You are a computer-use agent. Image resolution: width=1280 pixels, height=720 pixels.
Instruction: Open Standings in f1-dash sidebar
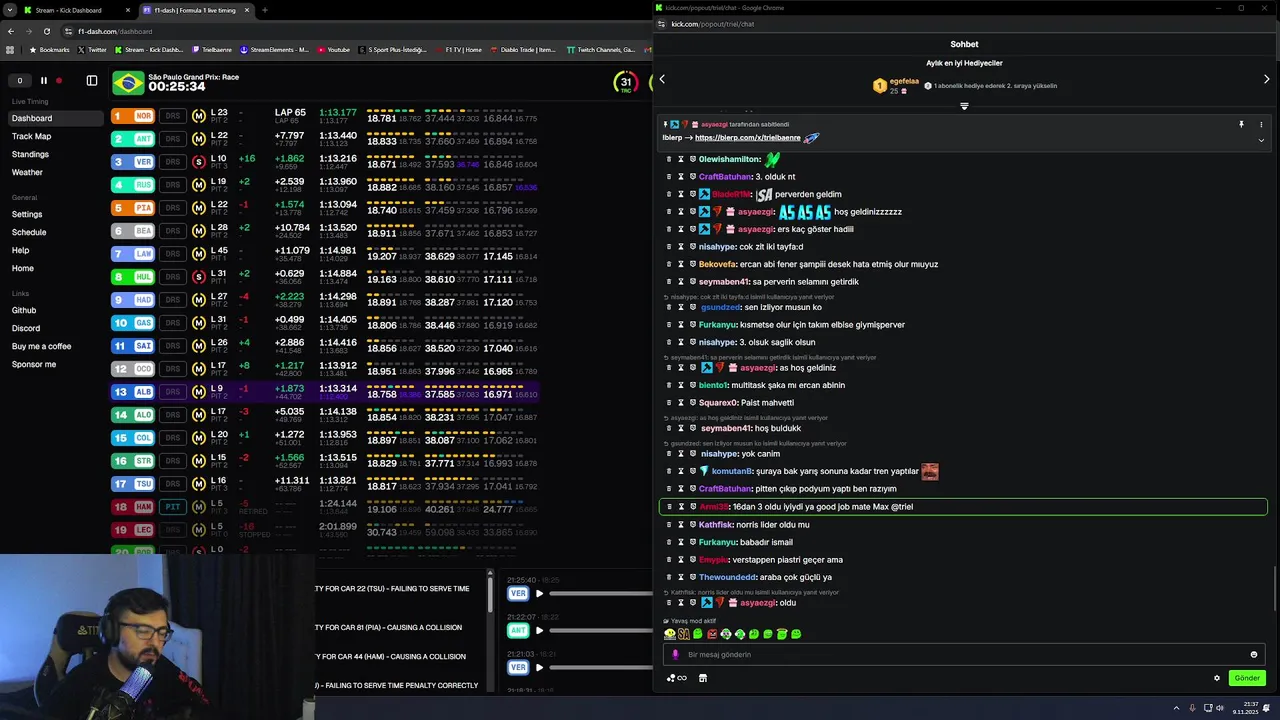click(x=30, y=154)
